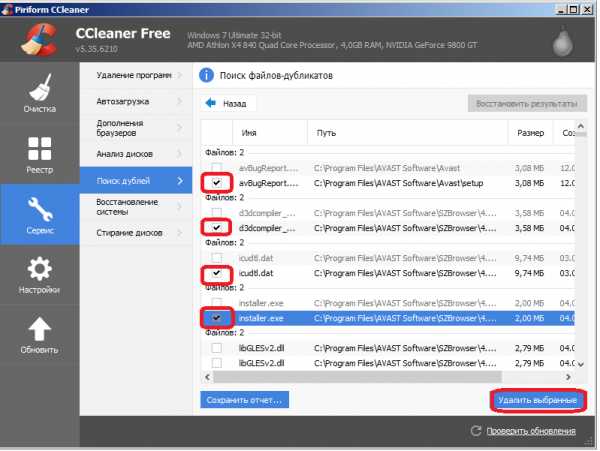Click the first libGLESv2.dll file name
Screen dimensions: 600x451
coord(261,348)
